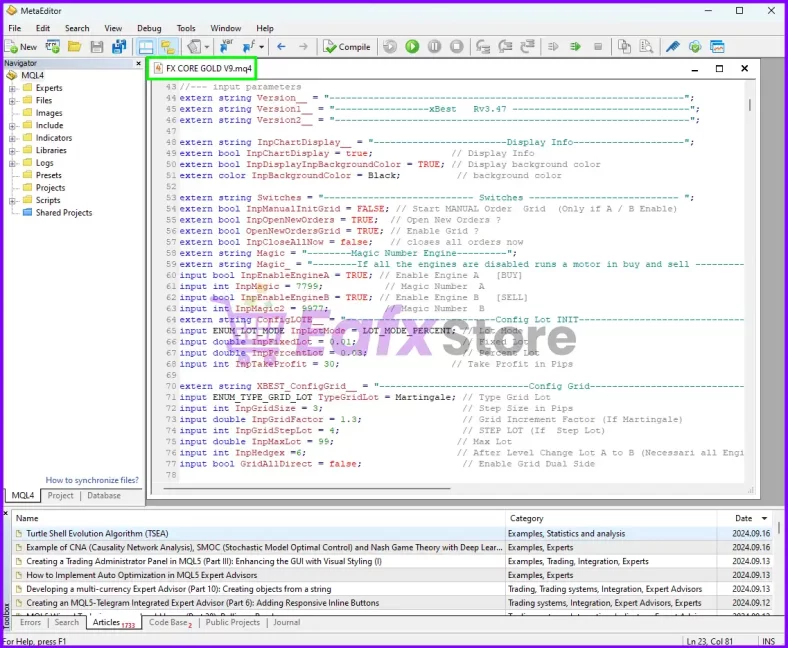The height and width of the screenshot is (648, 788).
Task: Select the Shared Projects item
Action: pyautogui.click(x=64, y=213)
